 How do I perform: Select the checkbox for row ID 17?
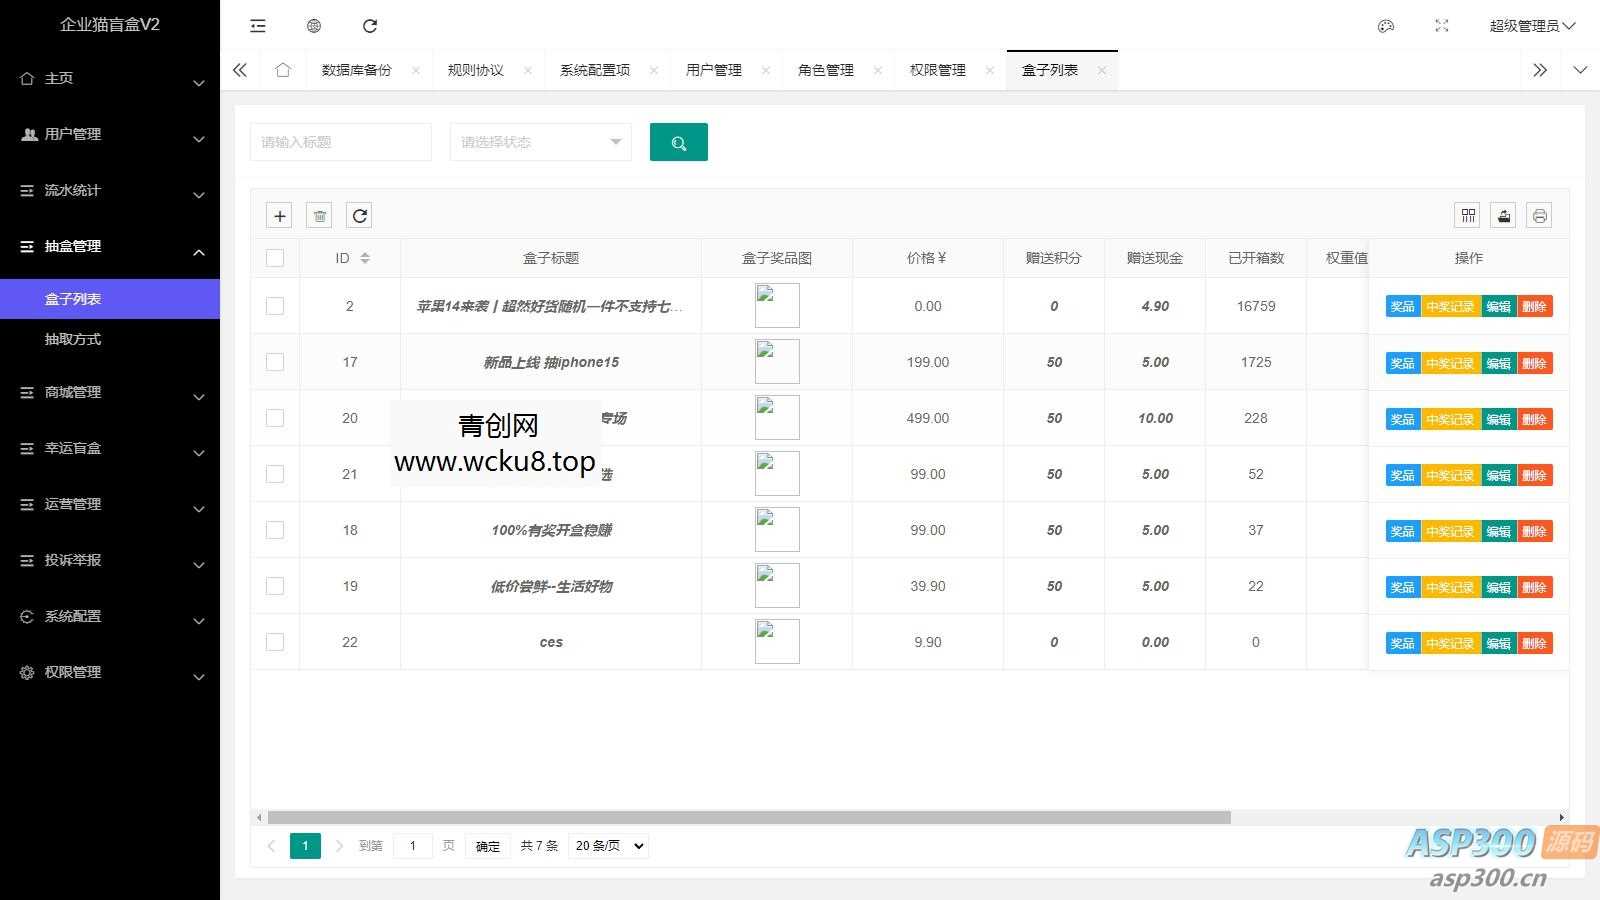[275, 362]
